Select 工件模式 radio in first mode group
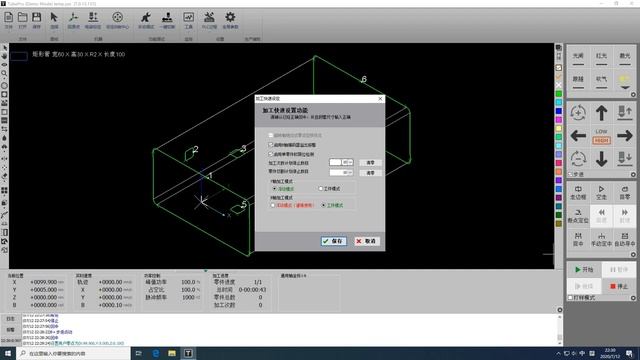The image size is (640, 360). [x=320, y=189]
